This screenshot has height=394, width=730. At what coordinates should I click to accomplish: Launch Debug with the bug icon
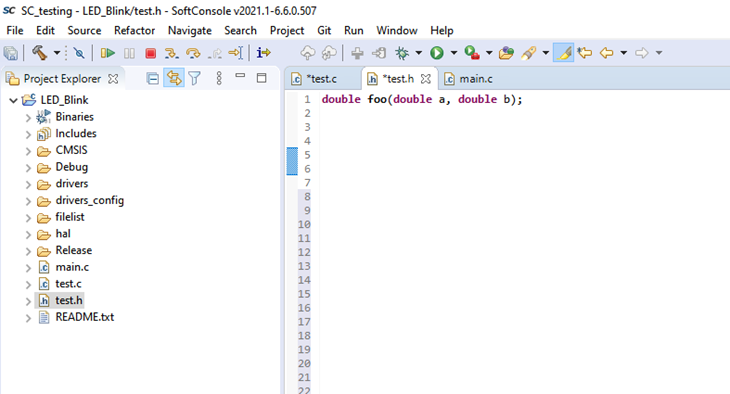coord(402,53)
